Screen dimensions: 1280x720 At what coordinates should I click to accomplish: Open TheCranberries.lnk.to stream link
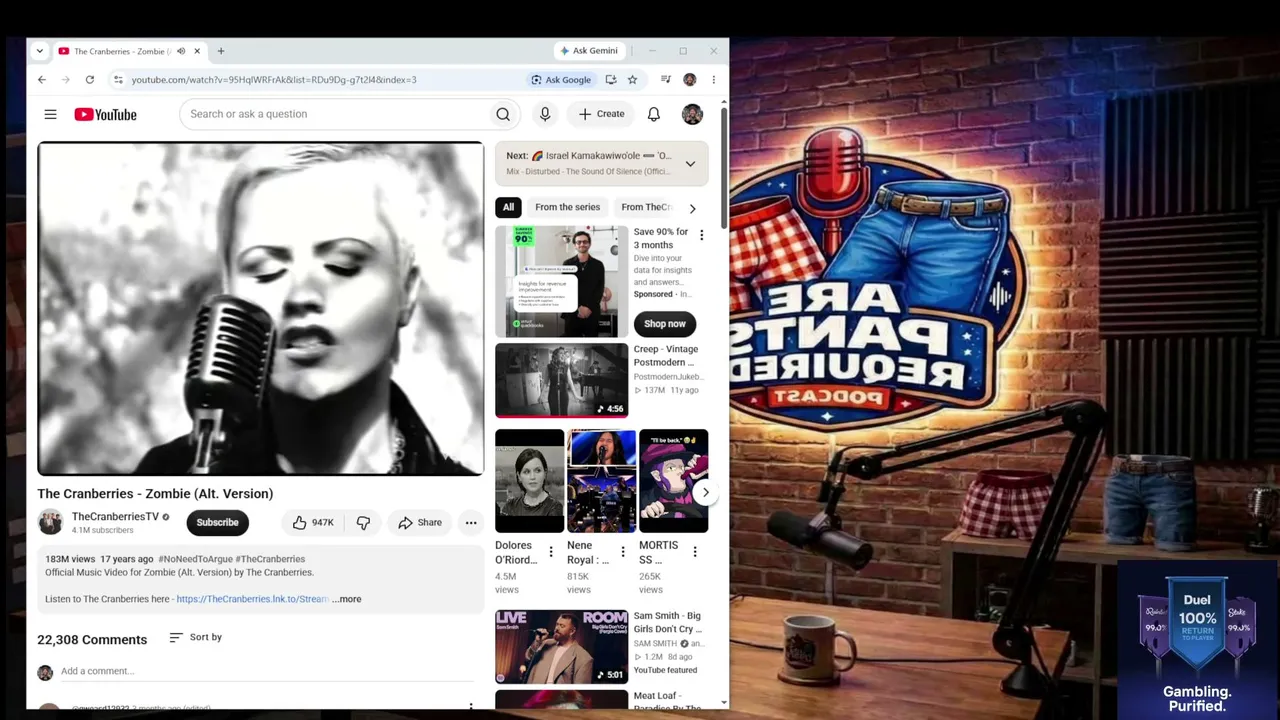point(252,599)
